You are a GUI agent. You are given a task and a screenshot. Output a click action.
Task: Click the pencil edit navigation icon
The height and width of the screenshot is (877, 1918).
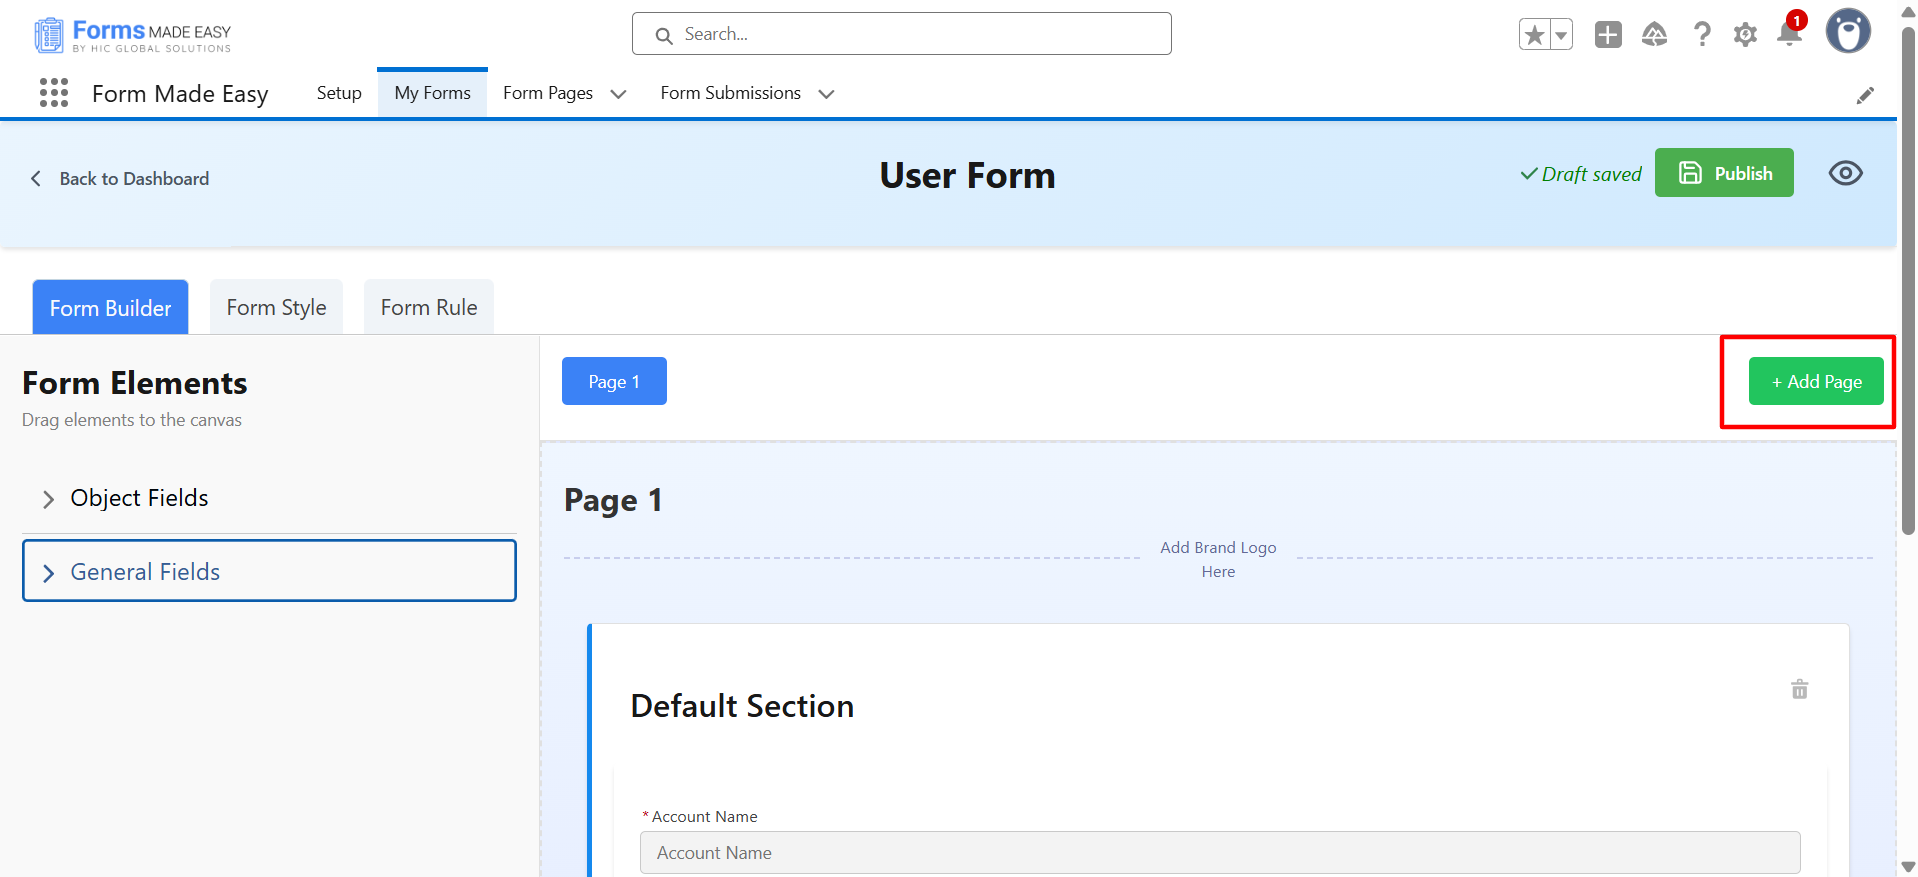[x=1865, y=95]
